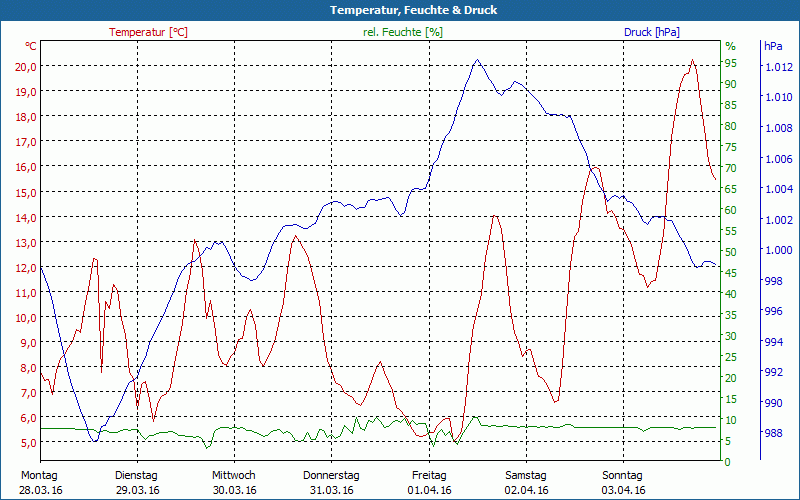The image size is (800, 500).
Task: Click the °C unit on temperature axis
Action: coord(31,46)
